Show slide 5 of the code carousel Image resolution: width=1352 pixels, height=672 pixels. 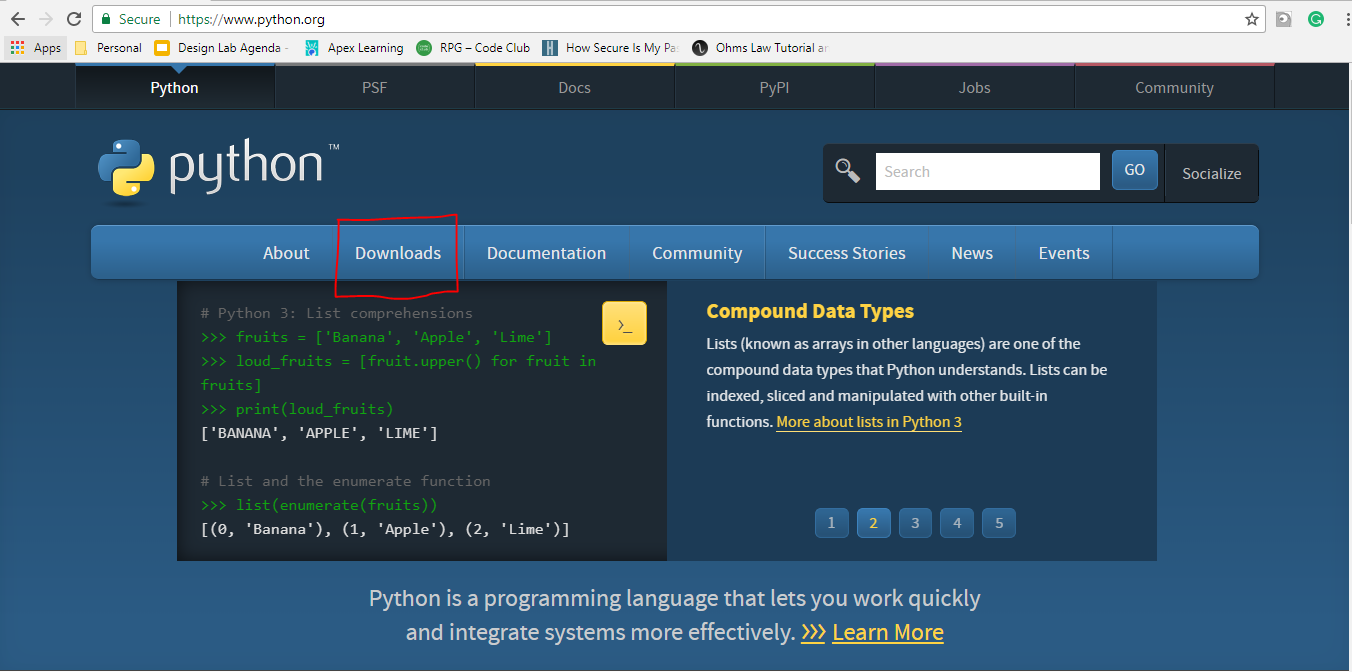[x=999, y=522]
